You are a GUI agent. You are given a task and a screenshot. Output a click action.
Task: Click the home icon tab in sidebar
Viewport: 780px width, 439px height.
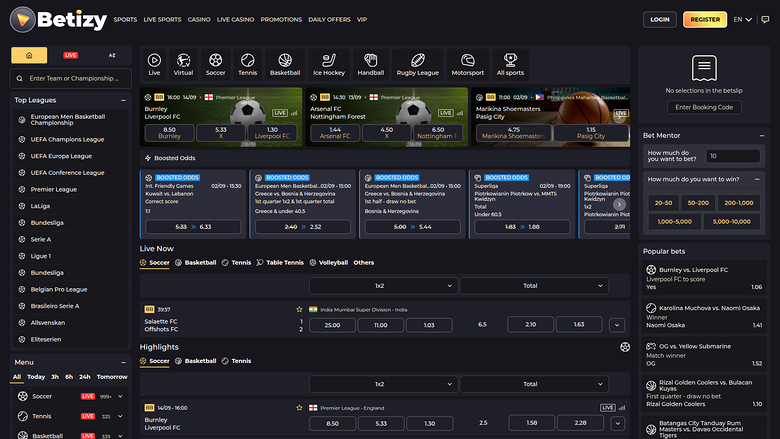pyautogui.click(x=29, y=55)
